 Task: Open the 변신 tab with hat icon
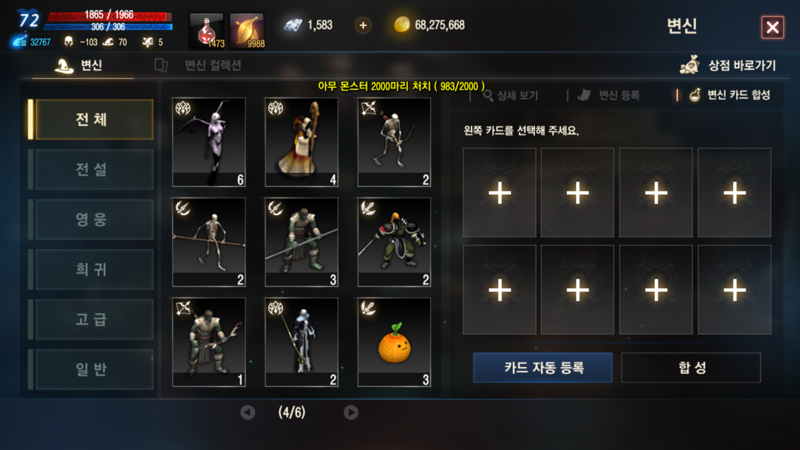tap(79, 65)
